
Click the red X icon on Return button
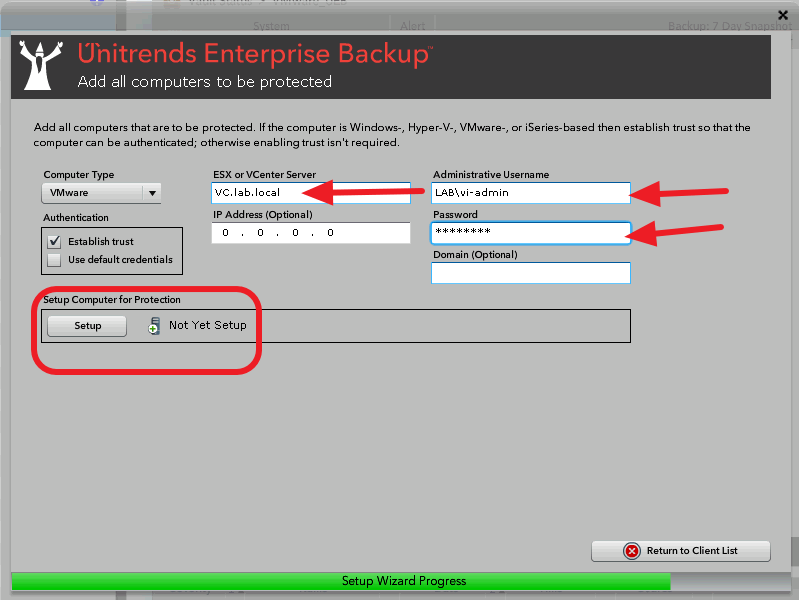[632, 551]
